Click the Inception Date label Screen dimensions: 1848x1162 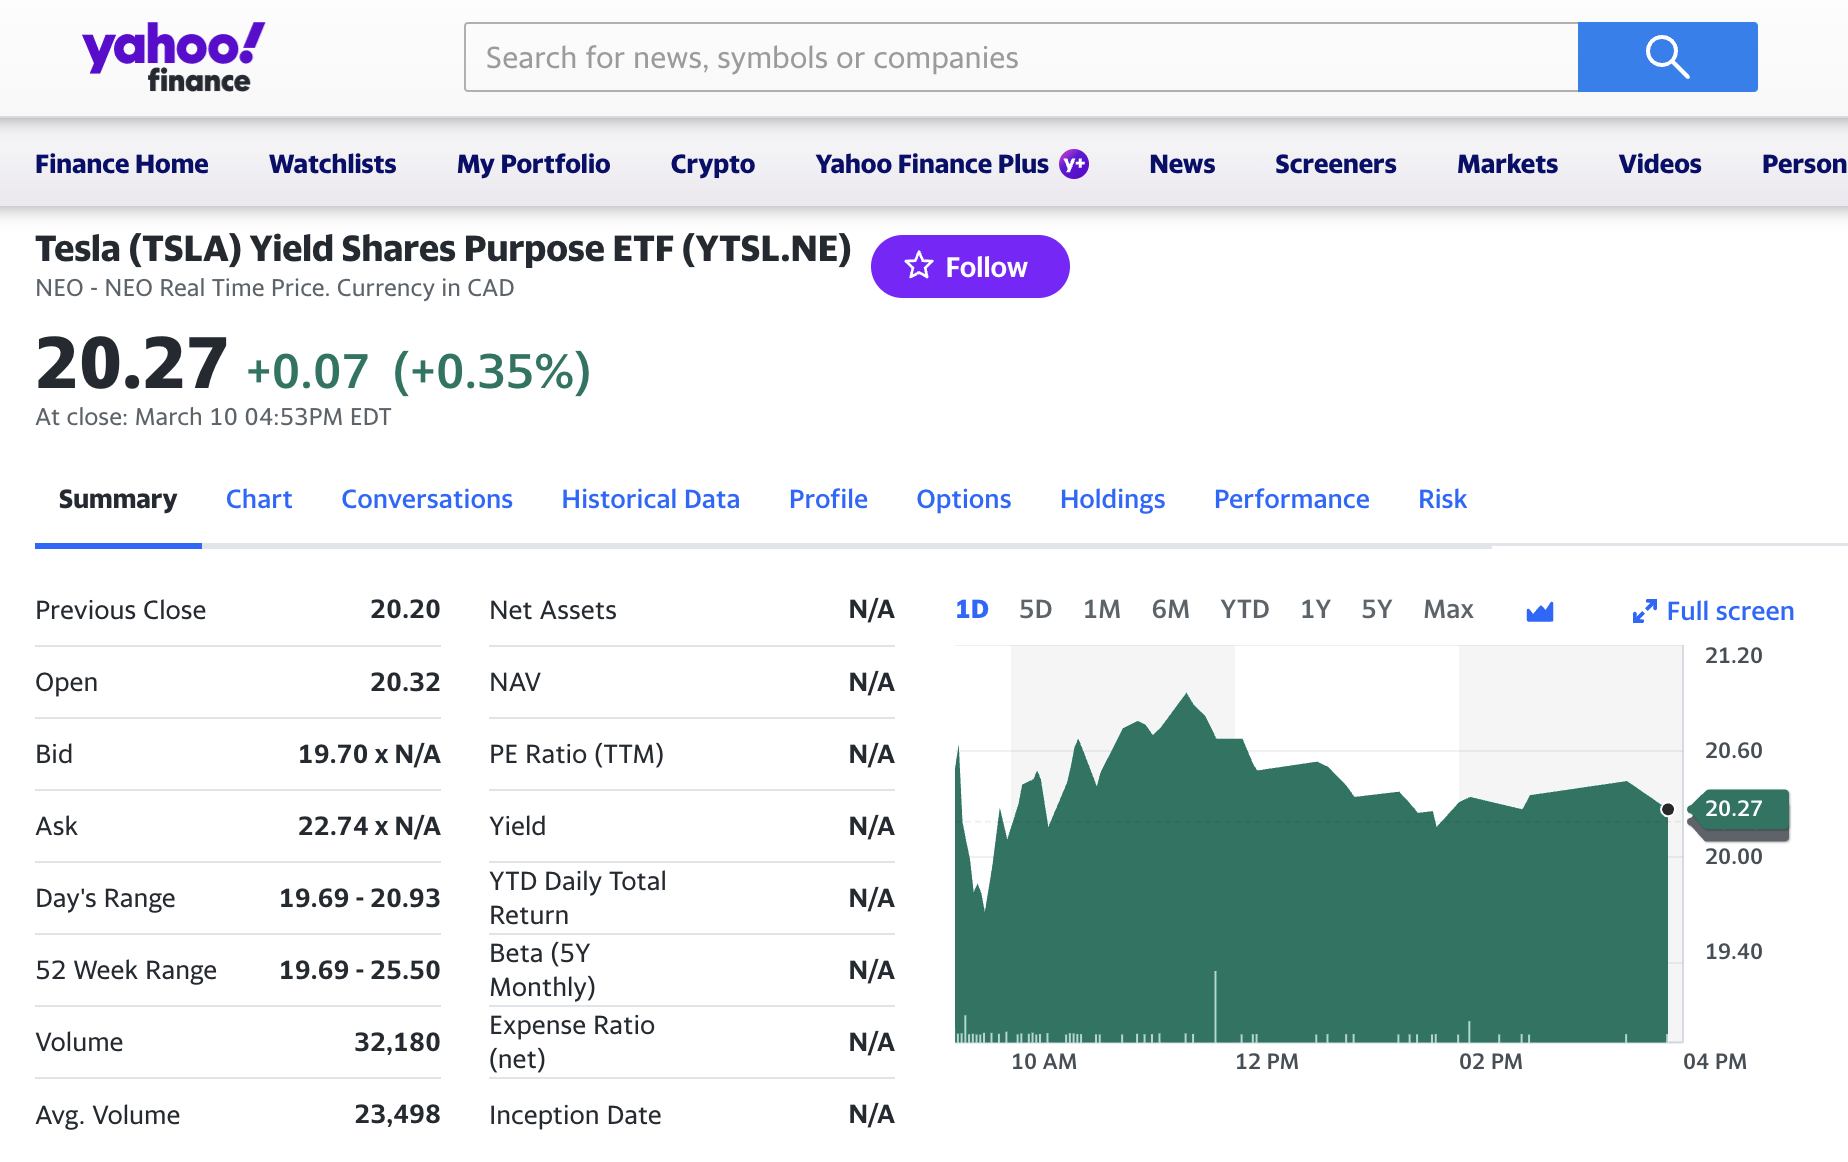(x=575, y=1115)
